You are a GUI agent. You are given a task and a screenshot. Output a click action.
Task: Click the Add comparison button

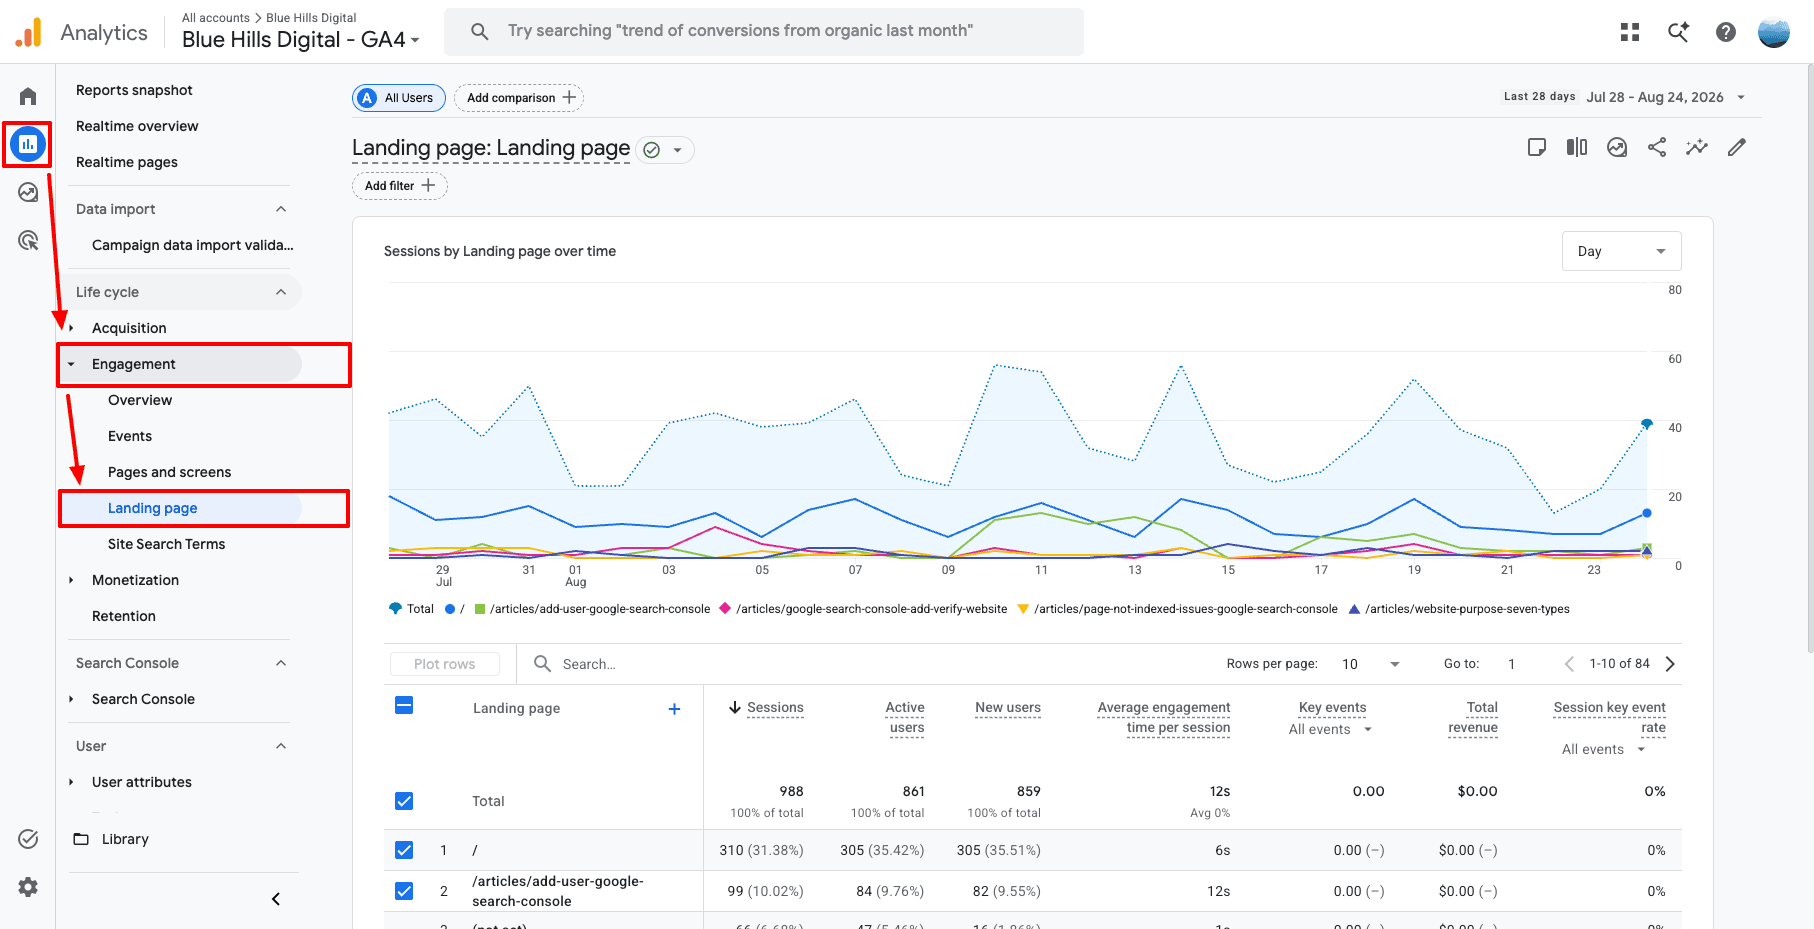519,98
